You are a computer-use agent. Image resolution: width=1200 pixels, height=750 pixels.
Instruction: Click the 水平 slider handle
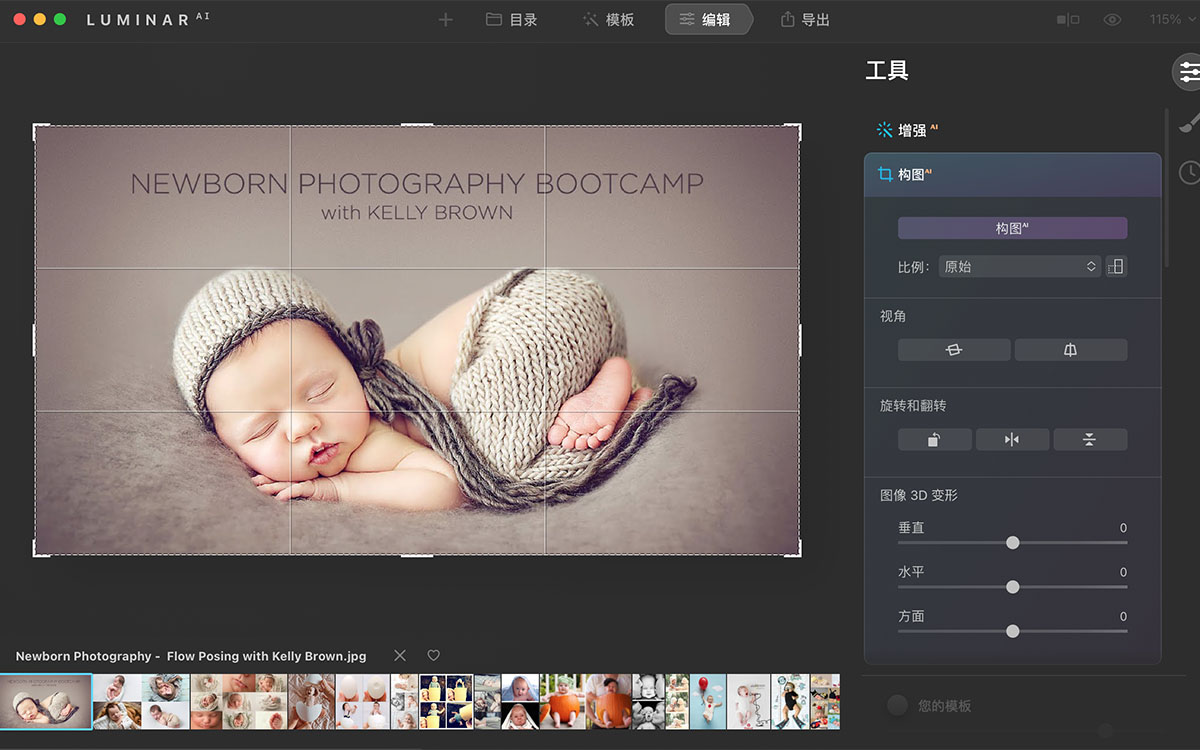1013,587
